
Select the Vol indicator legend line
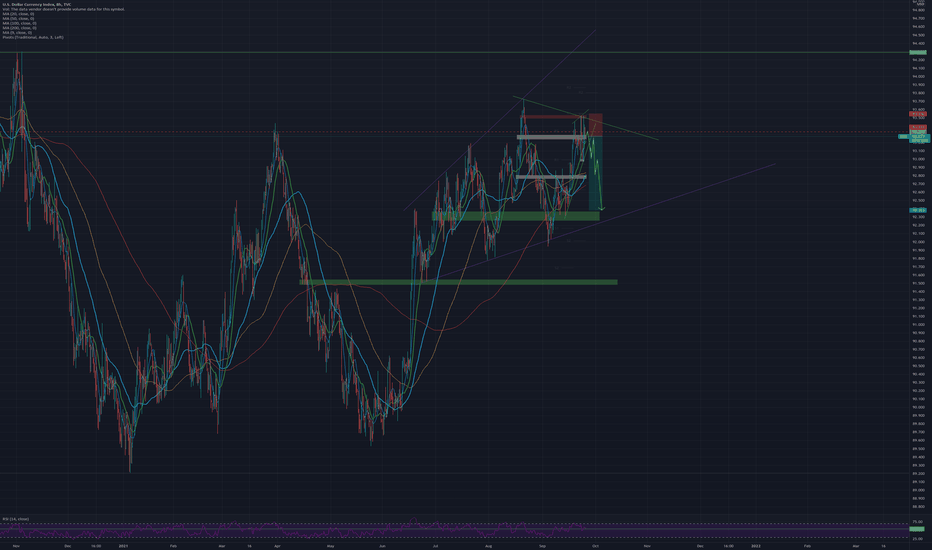point(64,10)
